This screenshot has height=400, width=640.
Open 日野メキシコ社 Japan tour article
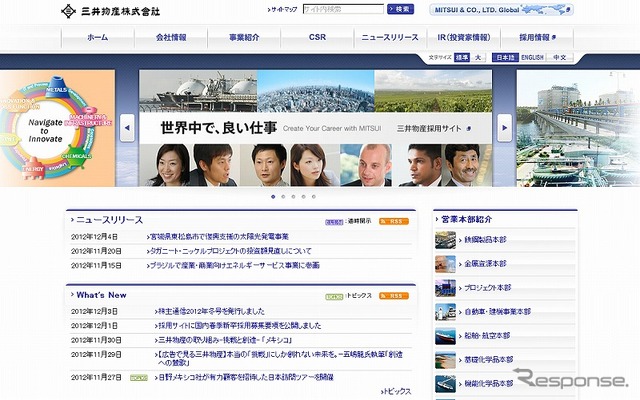pos(244,378)
